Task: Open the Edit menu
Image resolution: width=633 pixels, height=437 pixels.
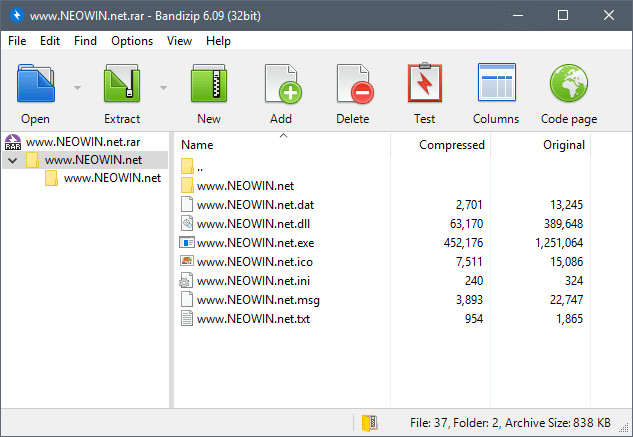Action: click(x=50, y=41)
